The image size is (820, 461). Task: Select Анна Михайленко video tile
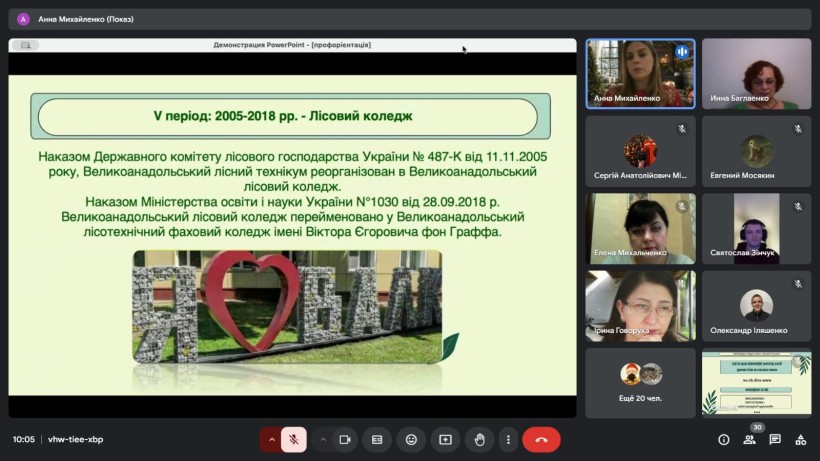[x=641, y=74]
